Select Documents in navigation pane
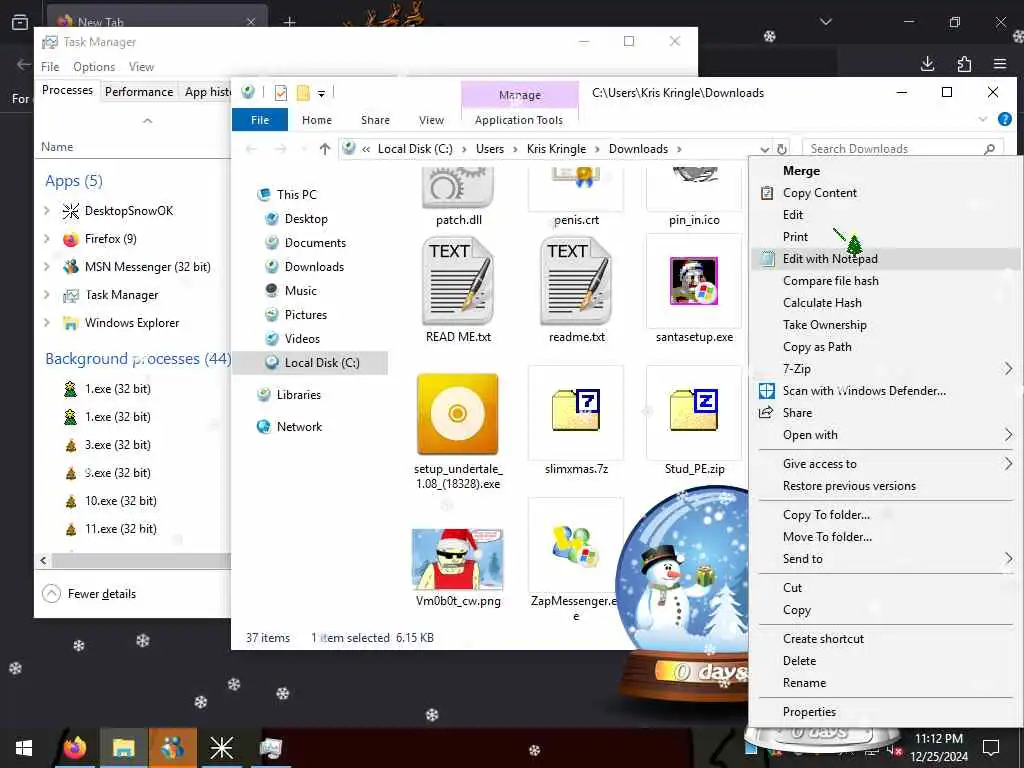 point(315,242)
